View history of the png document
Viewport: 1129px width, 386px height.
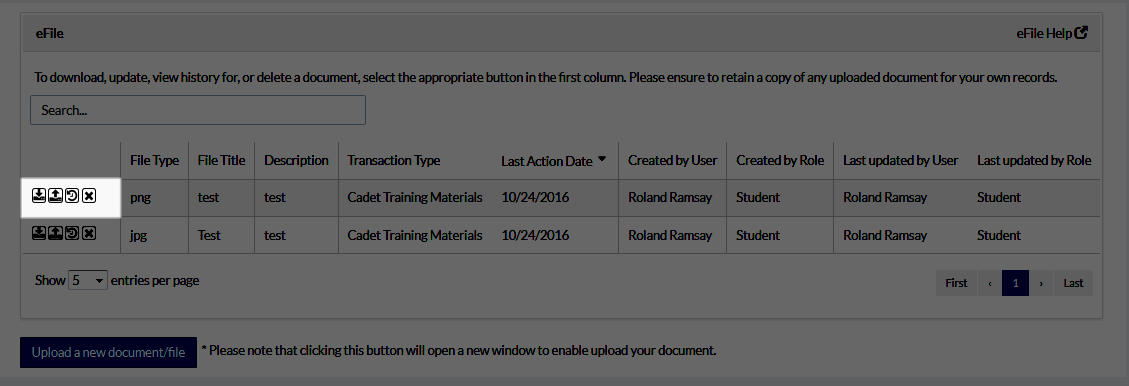(72, 196)
